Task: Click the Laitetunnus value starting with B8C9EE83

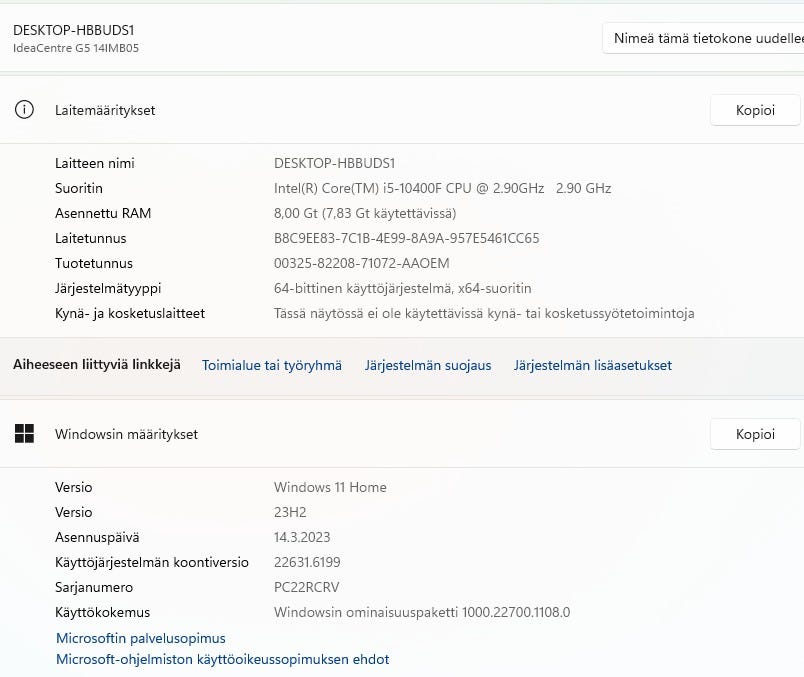Action: [406, 238]
